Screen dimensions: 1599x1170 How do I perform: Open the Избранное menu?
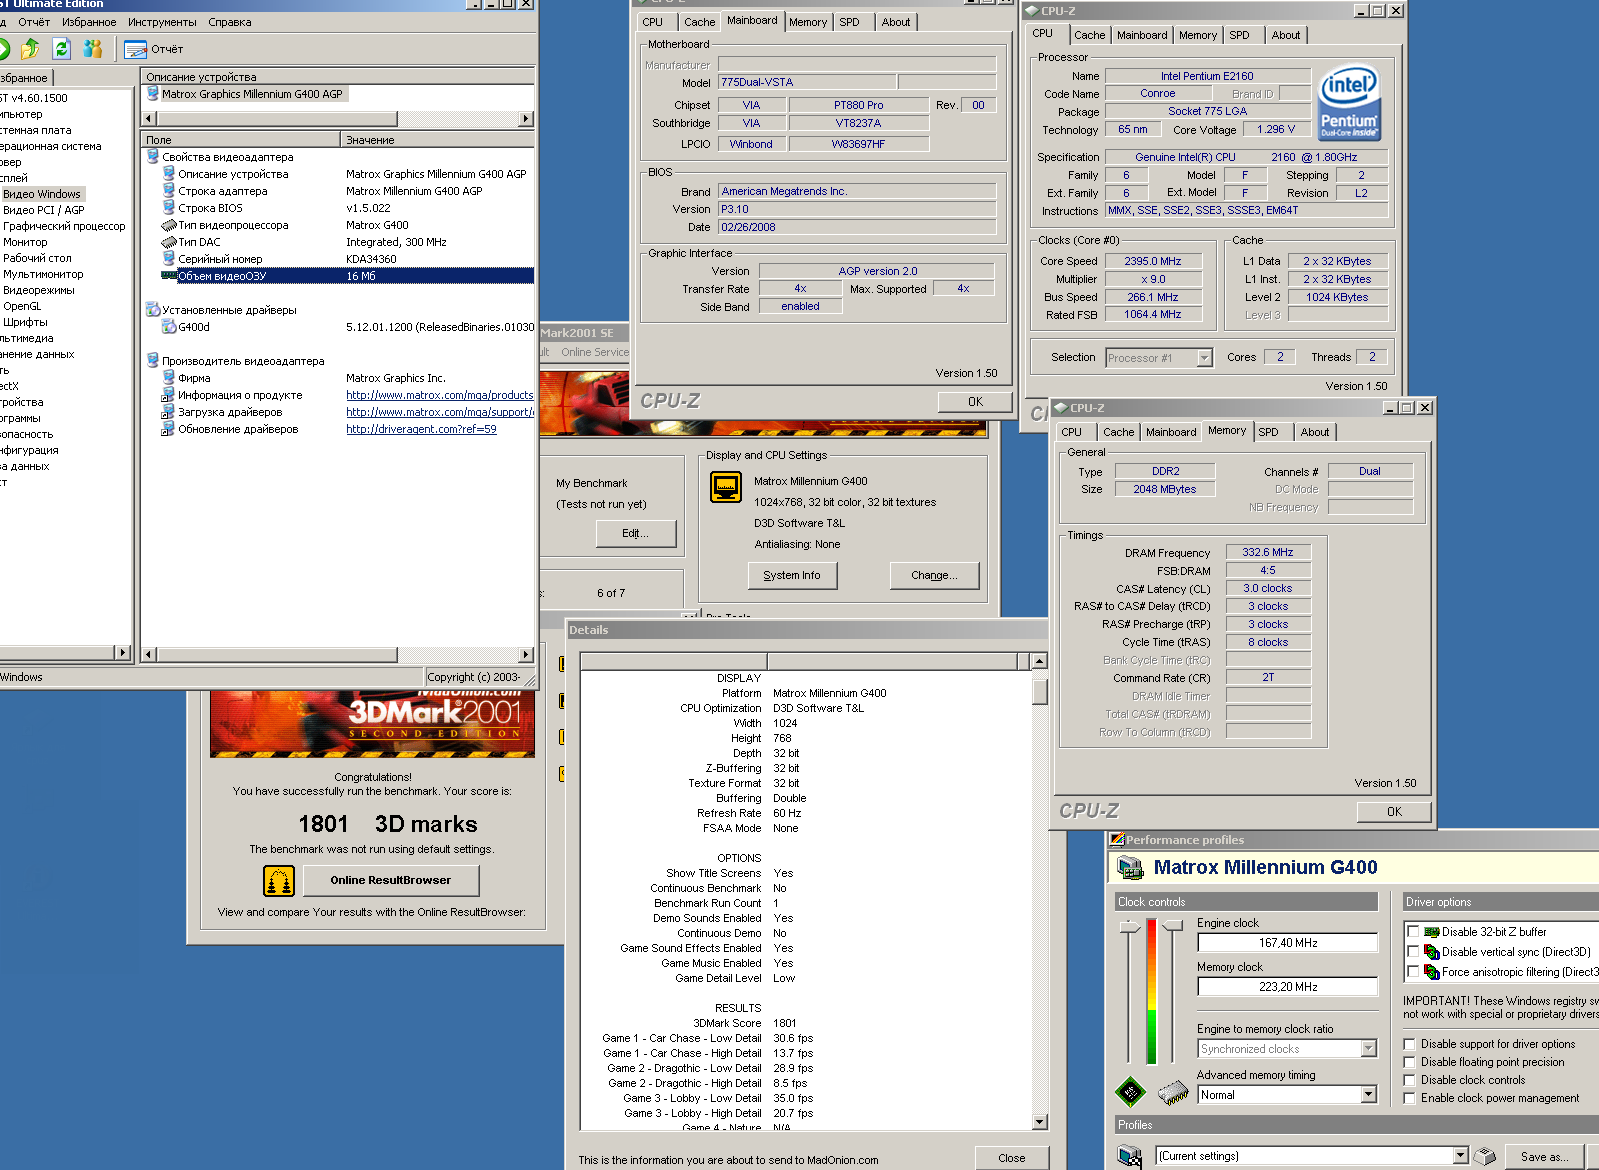point(89,22)
